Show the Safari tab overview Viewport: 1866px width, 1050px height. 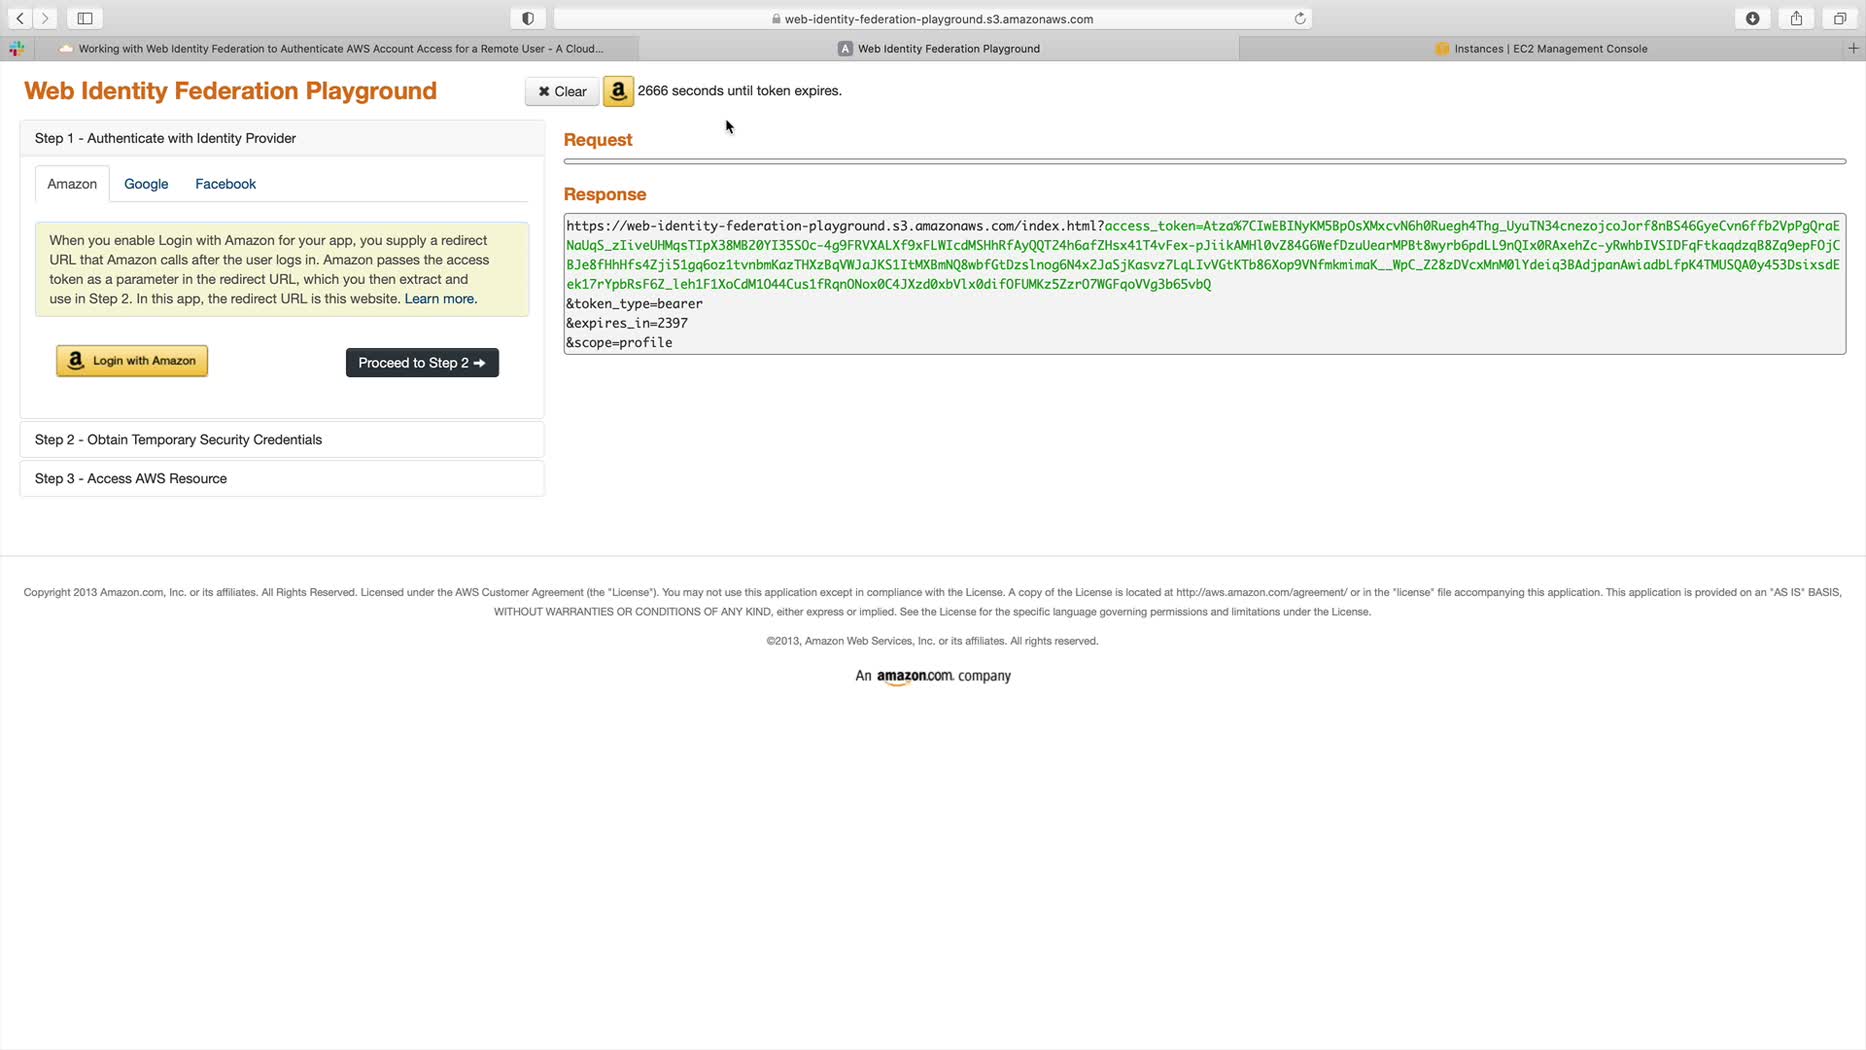(1840, 18)
